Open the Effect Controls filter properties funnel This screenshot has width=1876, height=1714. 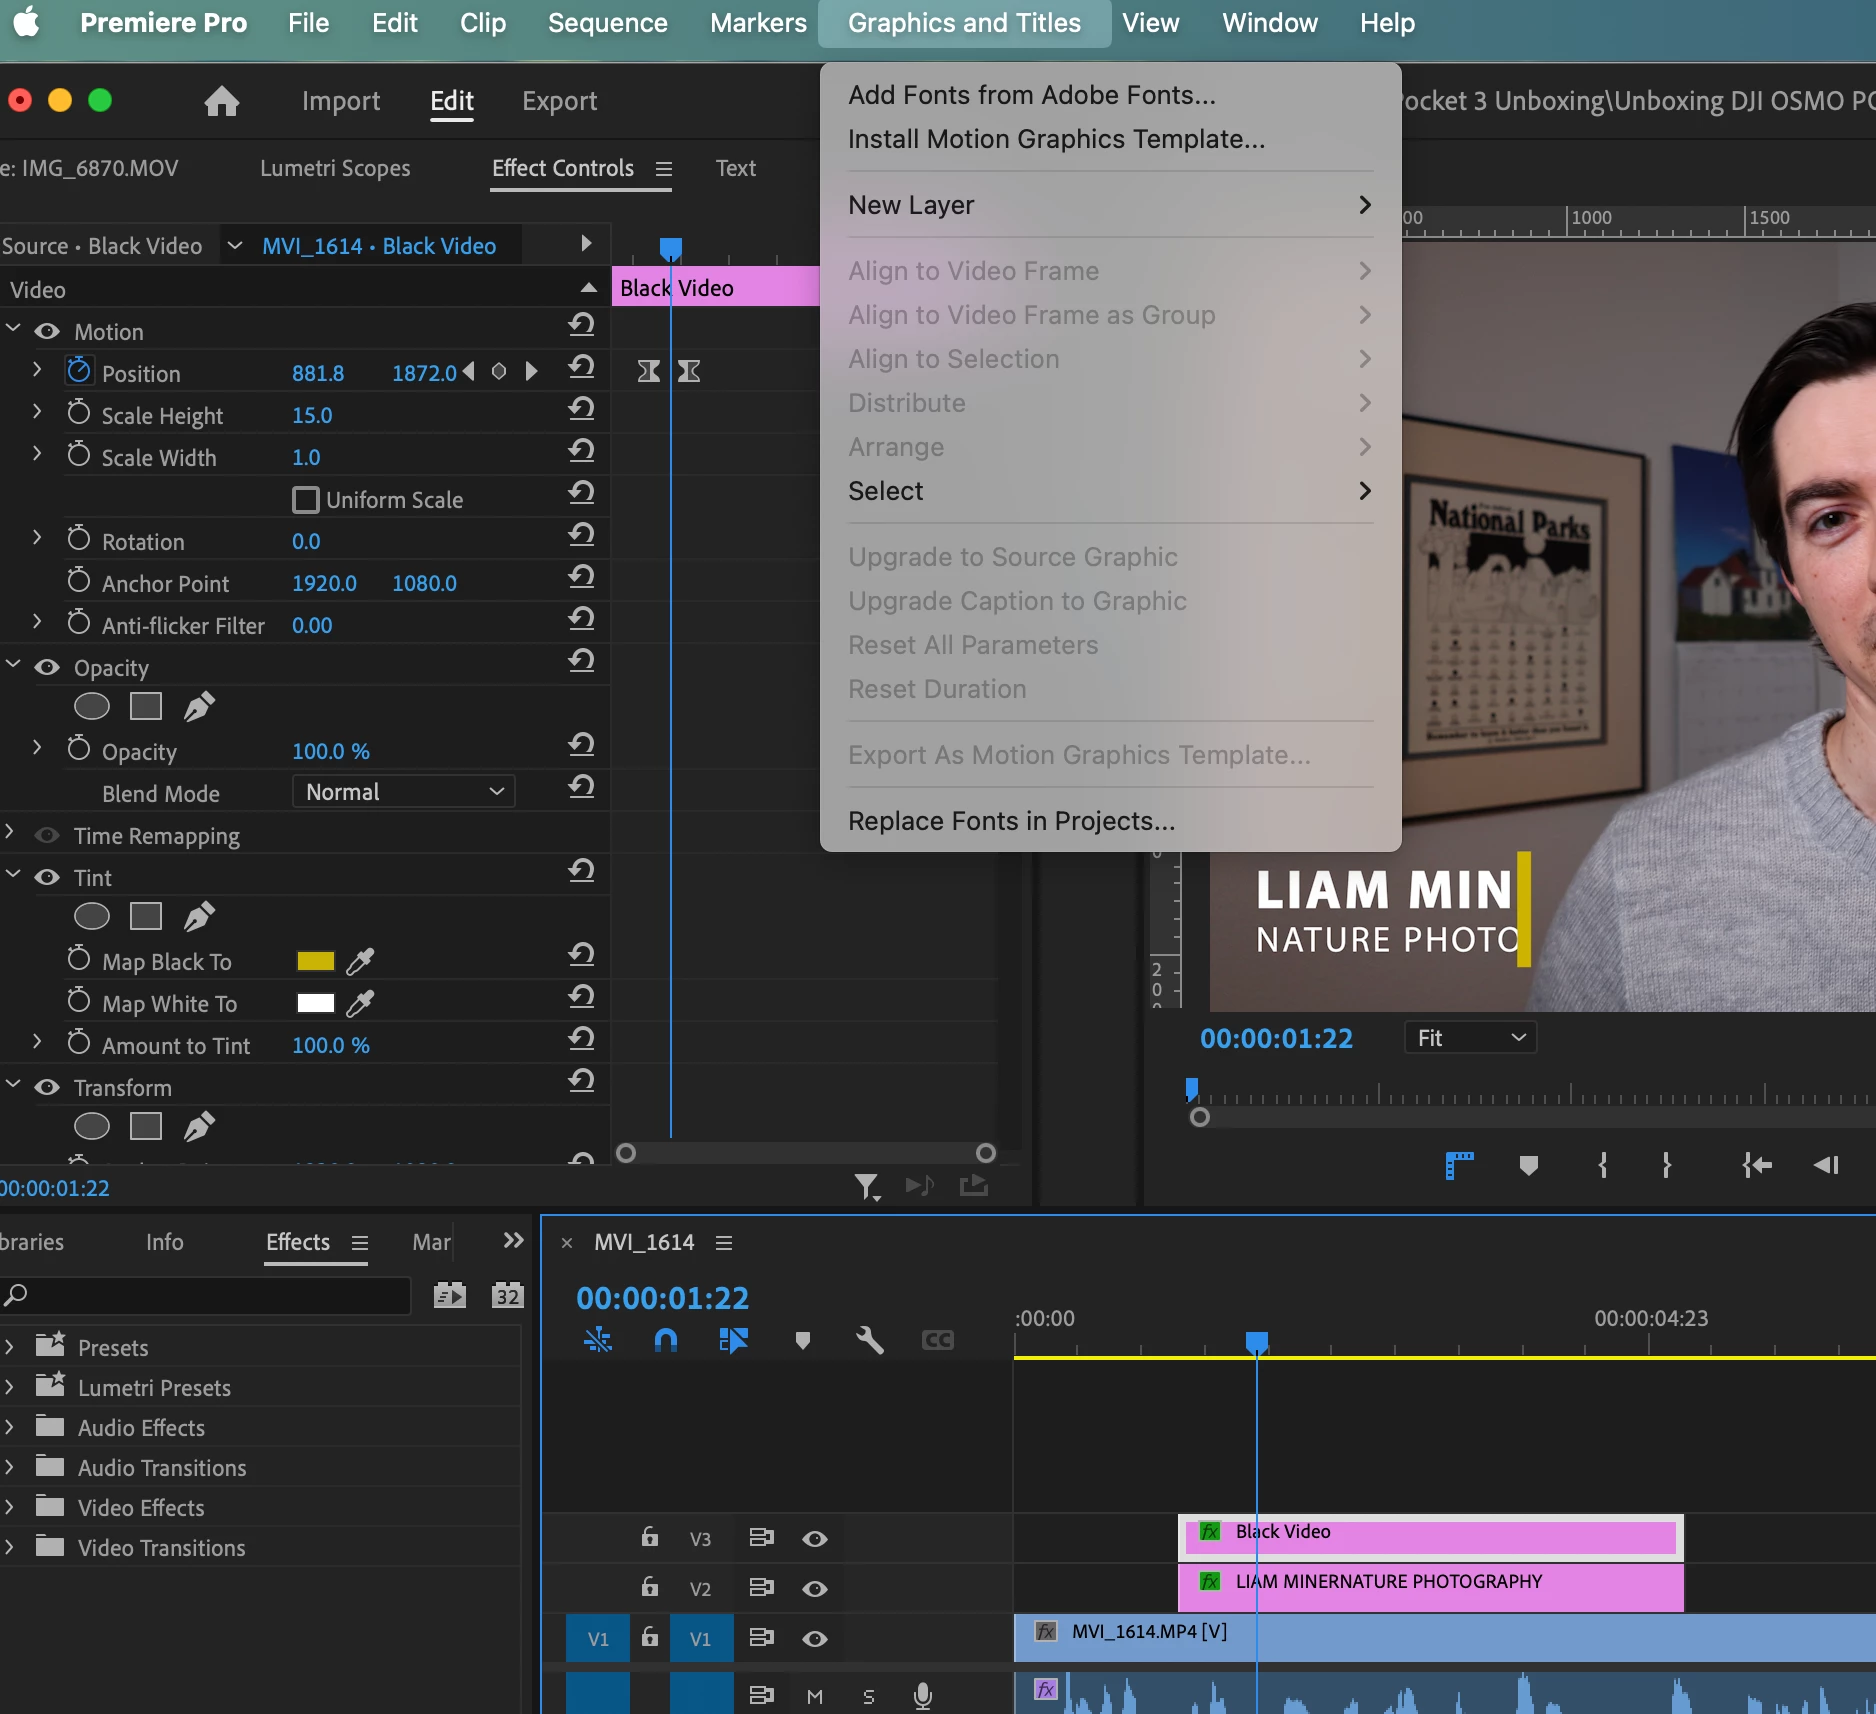point(867,1186)
